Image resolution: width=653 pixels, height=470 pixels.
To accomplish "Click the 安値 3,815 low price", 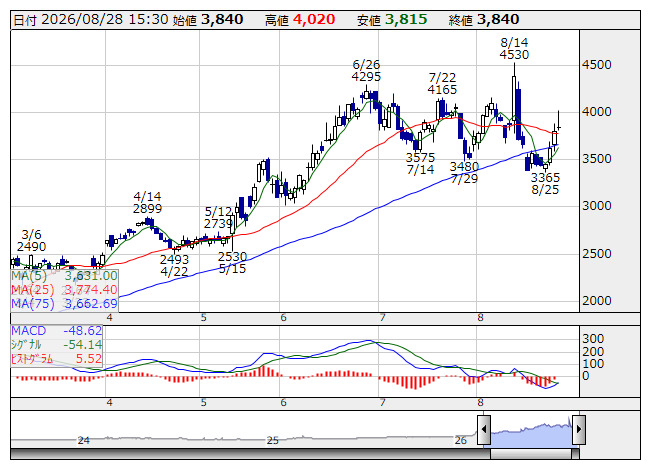I will coord(392,20).
